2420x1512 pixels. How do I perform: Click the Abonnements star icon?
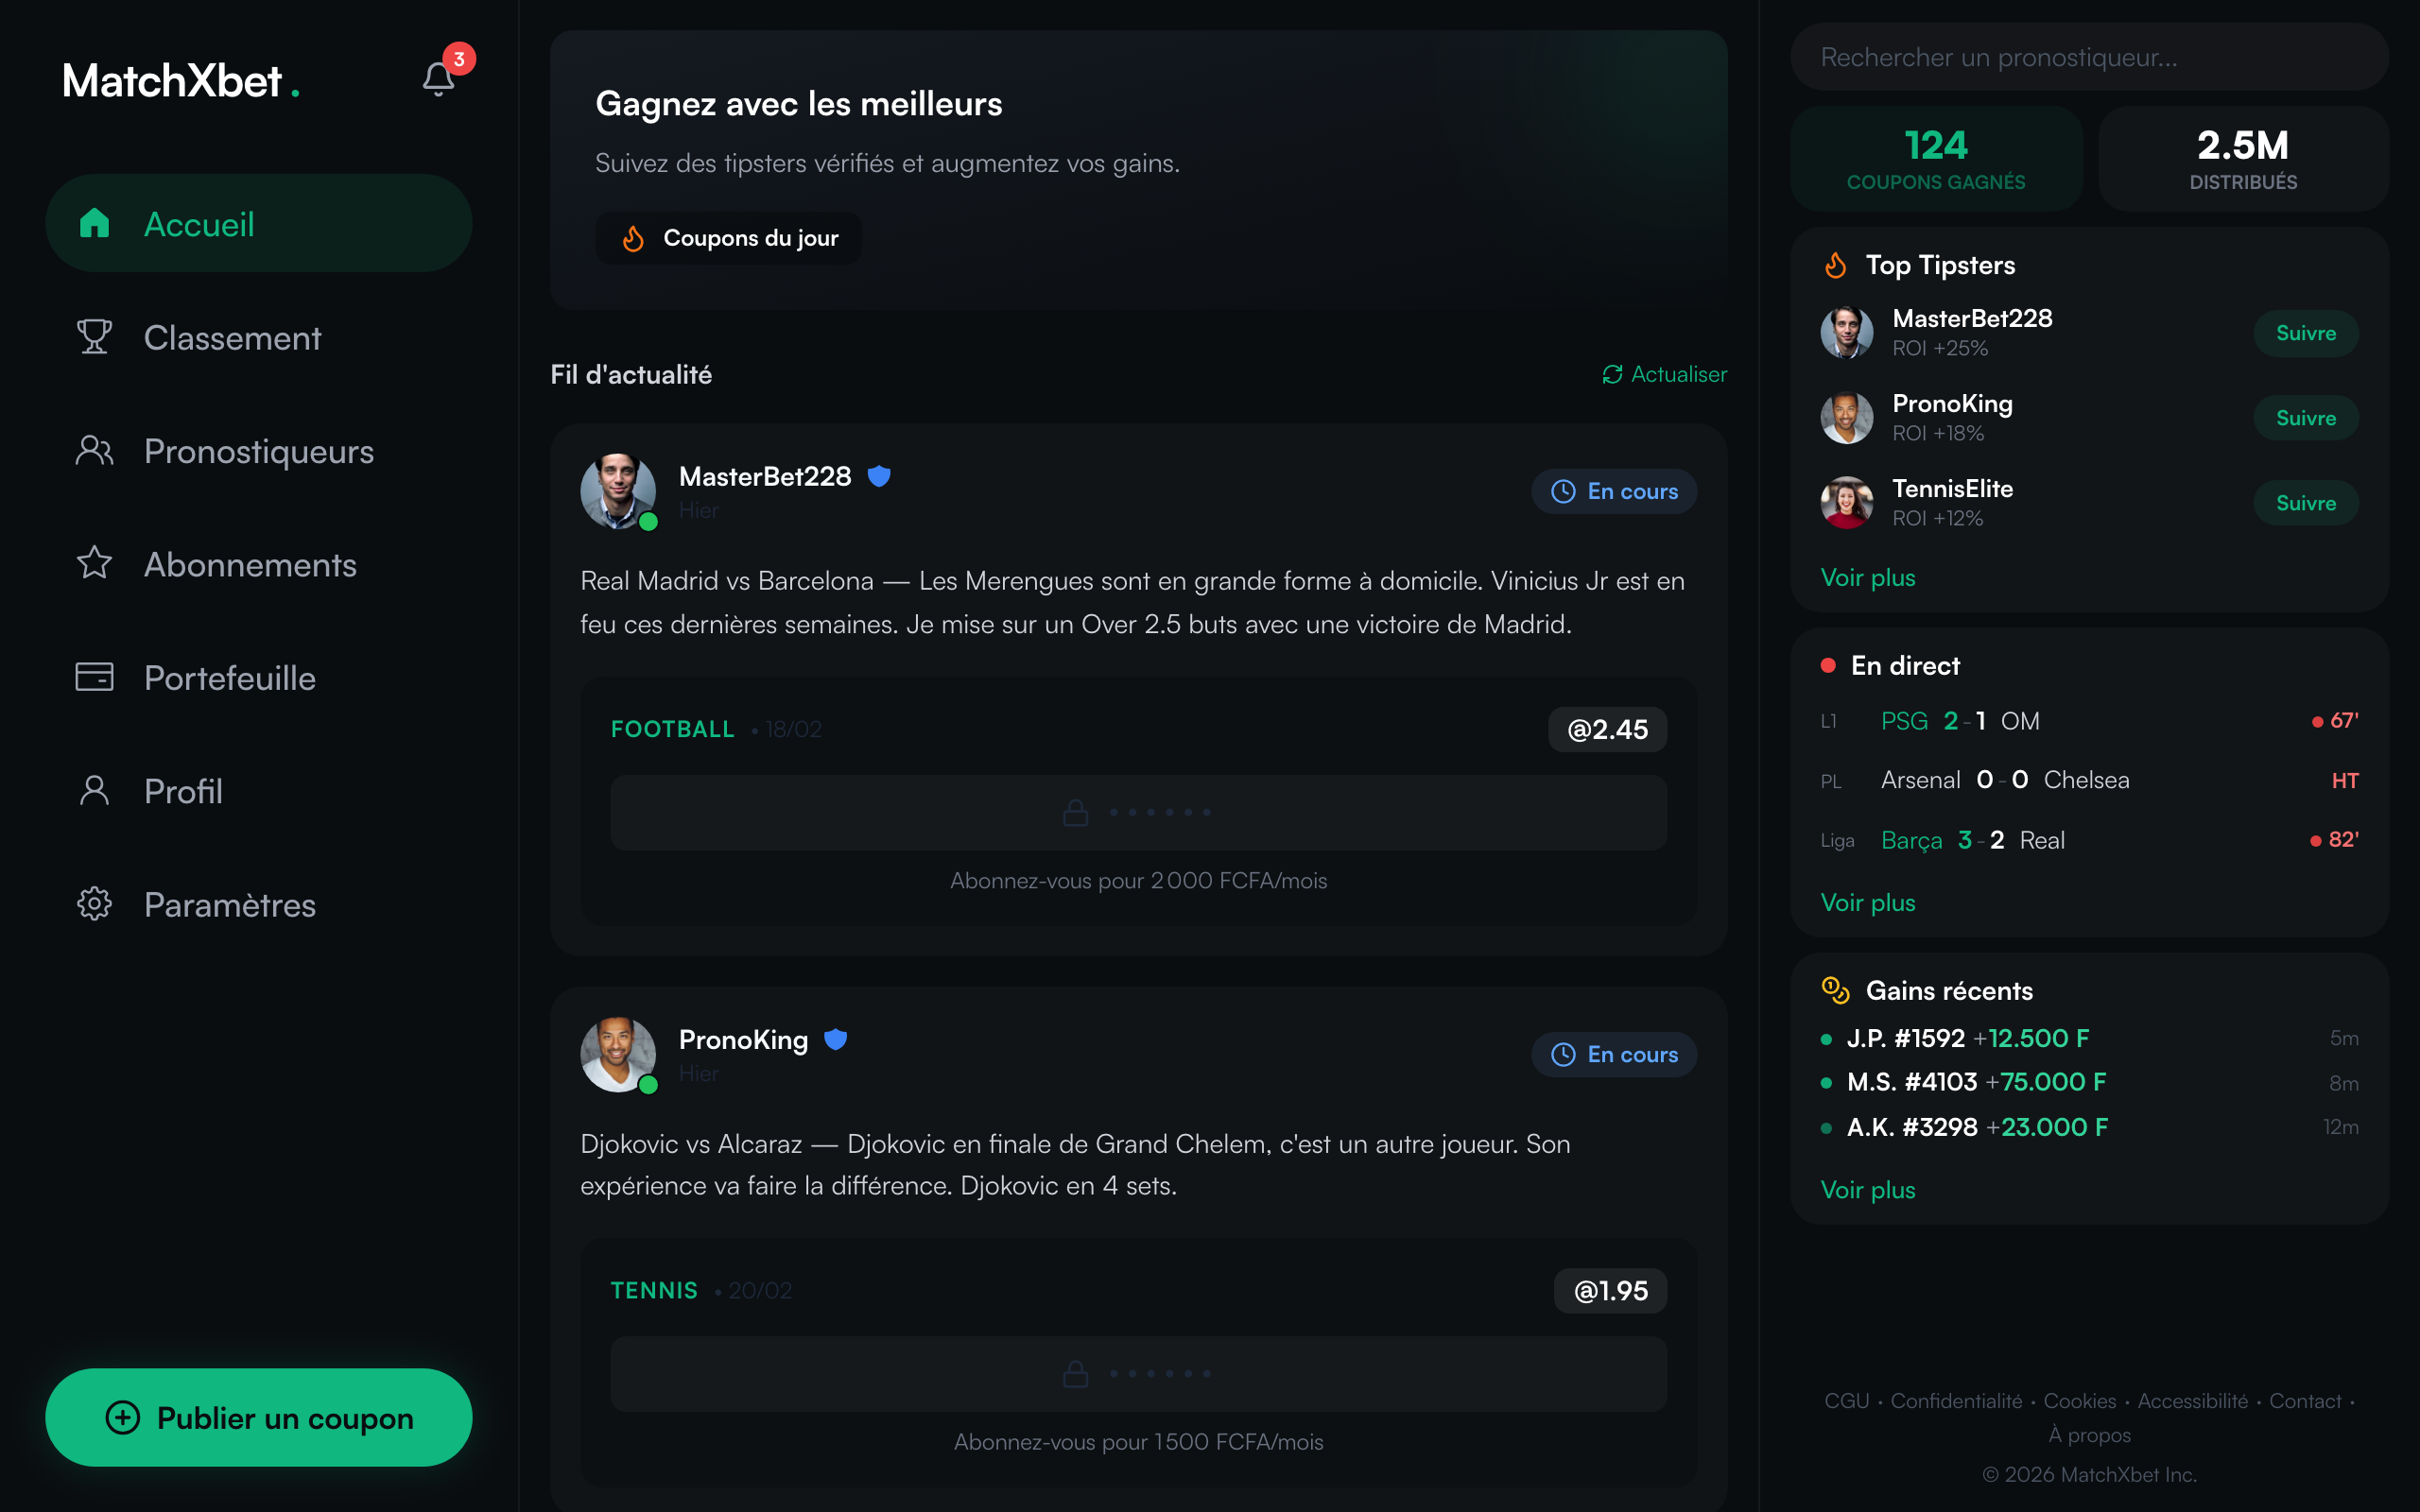point(94,564)
